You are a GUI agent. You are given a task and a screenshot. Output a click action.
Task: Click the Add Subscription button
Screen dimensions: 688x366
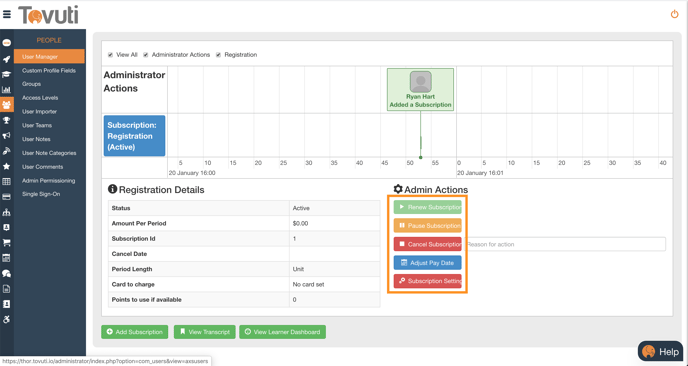click(x=135, y=332)
